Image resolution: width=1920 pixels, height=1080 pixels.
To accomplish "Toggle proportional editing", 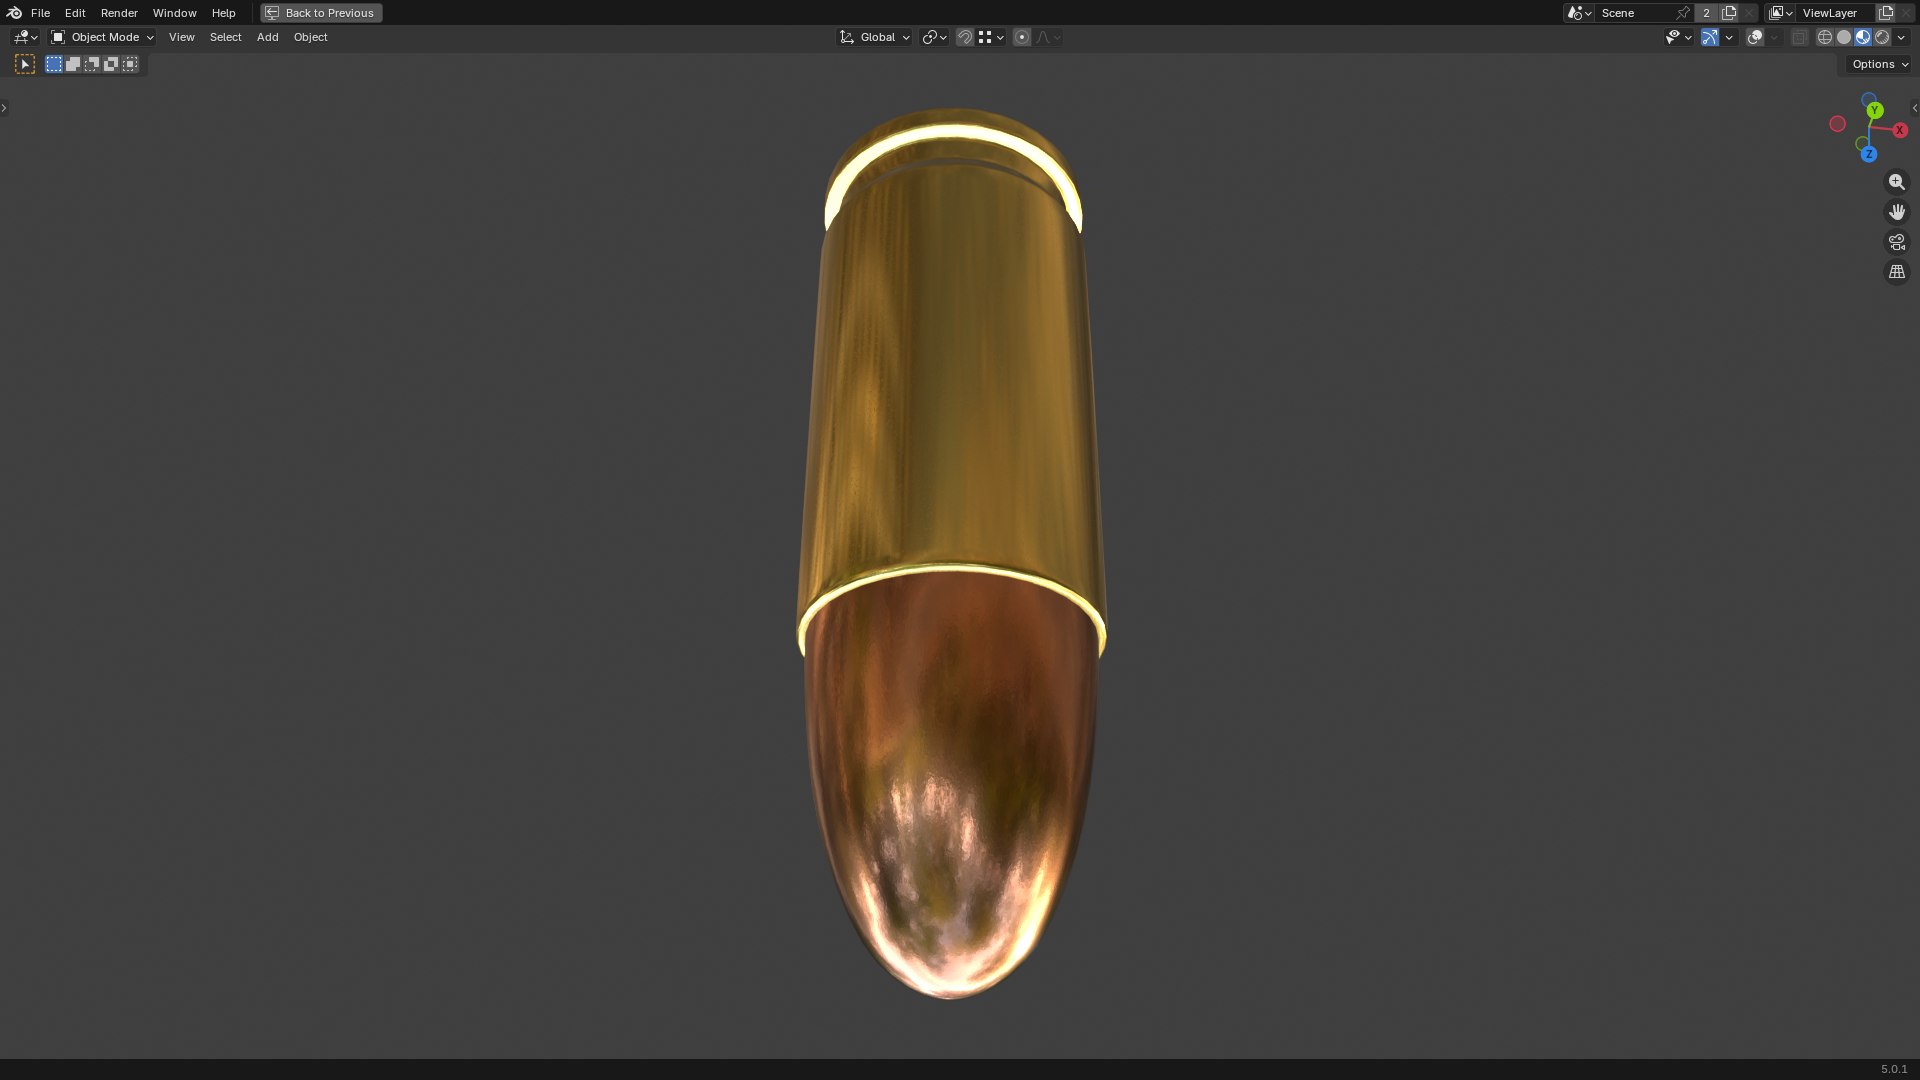I will [x=1022, y=37].
